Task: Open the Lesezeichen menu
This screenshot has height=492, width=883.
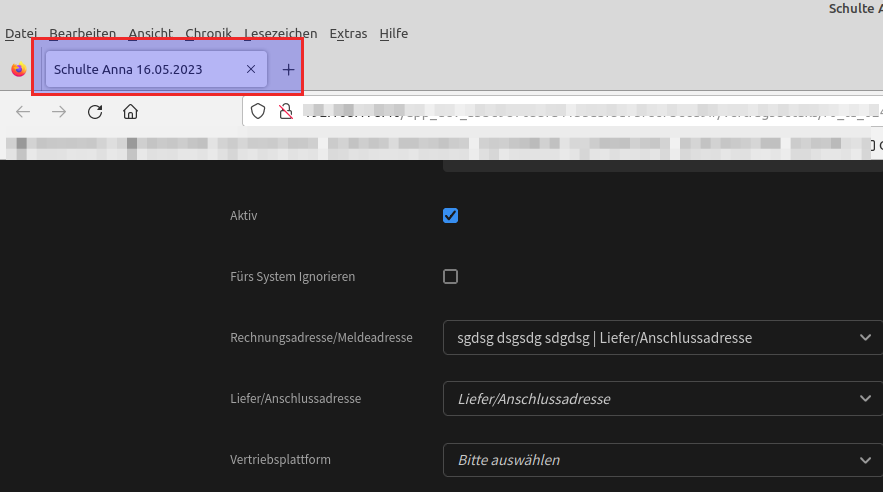Action: pyautogui.click(x=280, y=34)
